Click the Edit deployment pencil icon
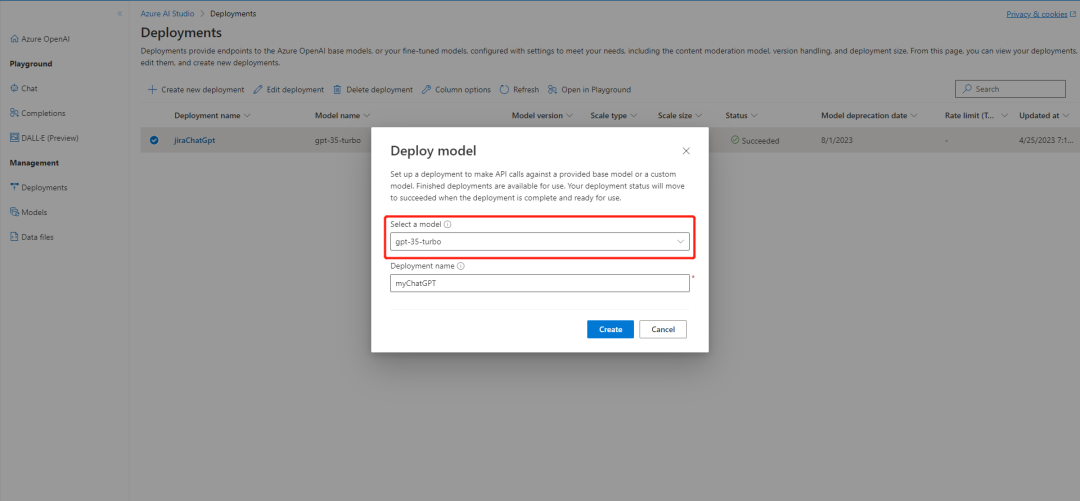 pos(258,90)
